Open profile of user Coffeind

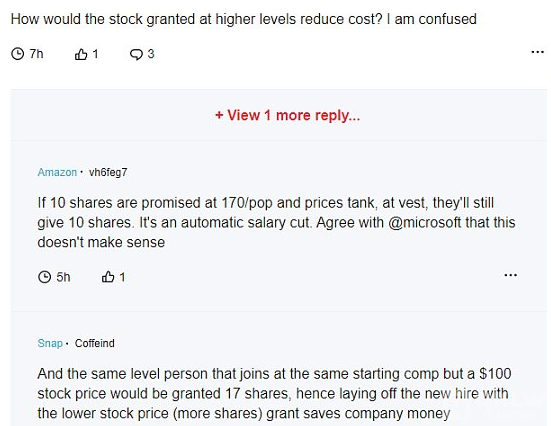pos(95,343)
